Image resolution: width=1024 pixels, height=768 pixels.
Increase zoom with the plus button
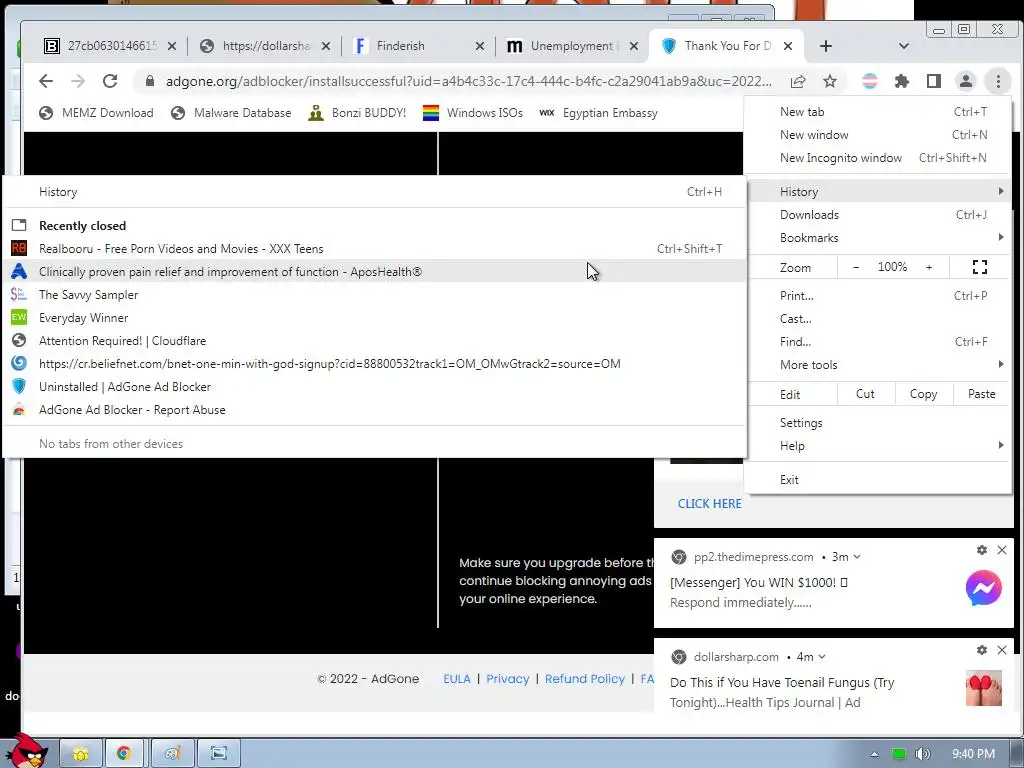[929, 267]
